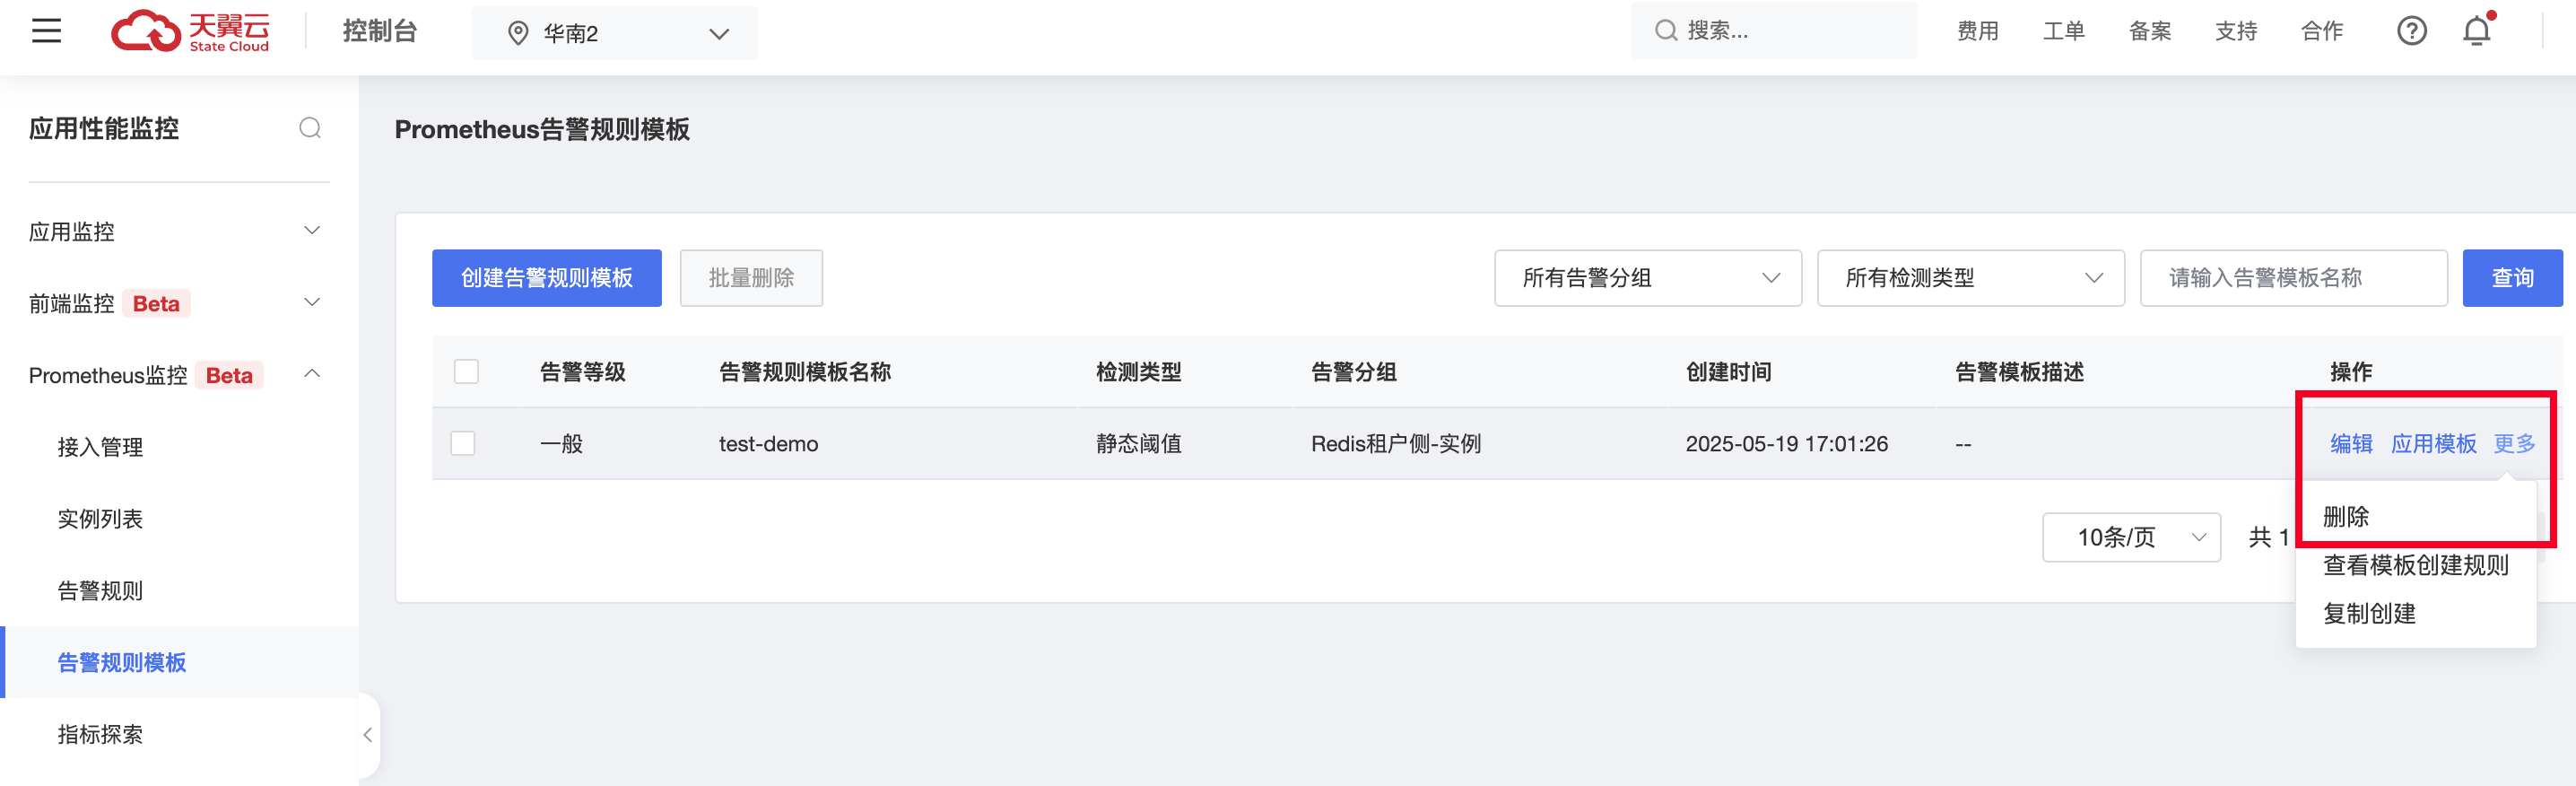Click the State Cloud logo
2576x786 pixels.
190,31
